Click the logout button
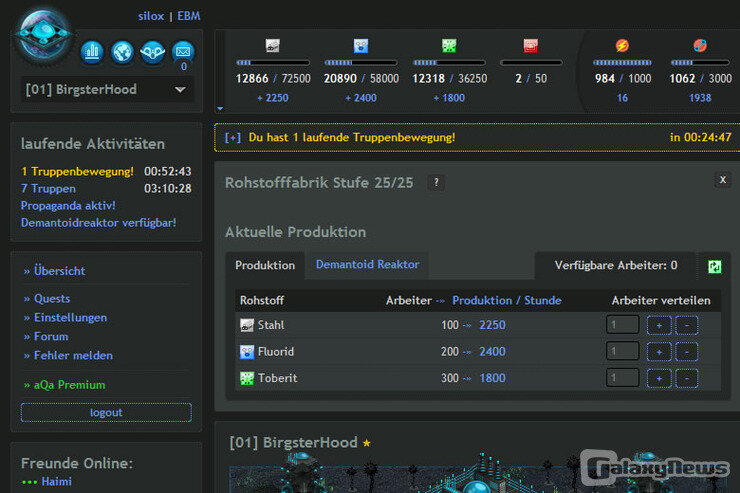The height and width of the screenshot is (493, 740). 106,412
